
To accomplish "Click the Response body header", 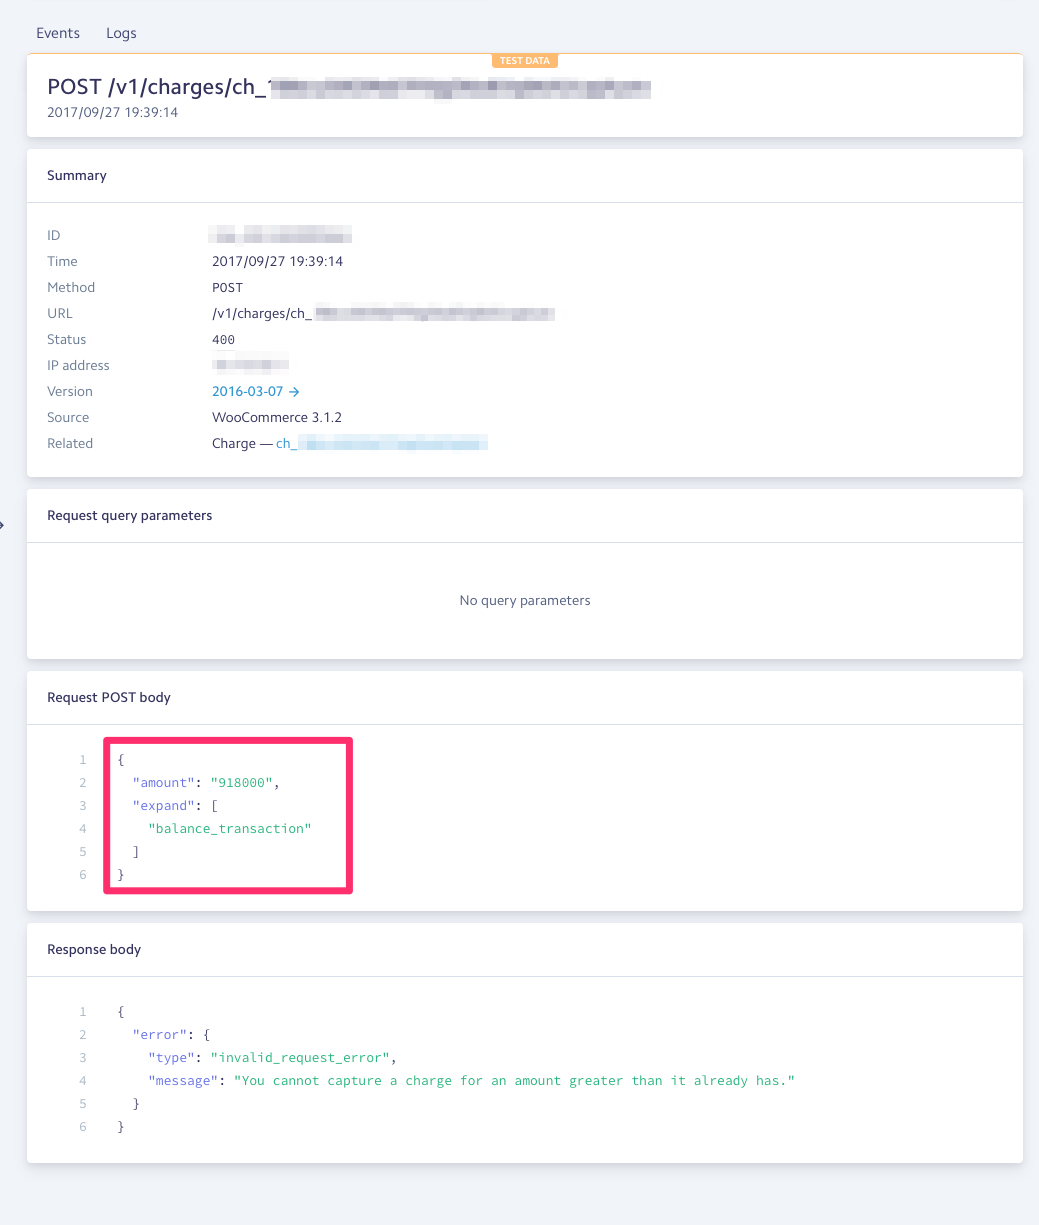I will (x=93, y=949).
